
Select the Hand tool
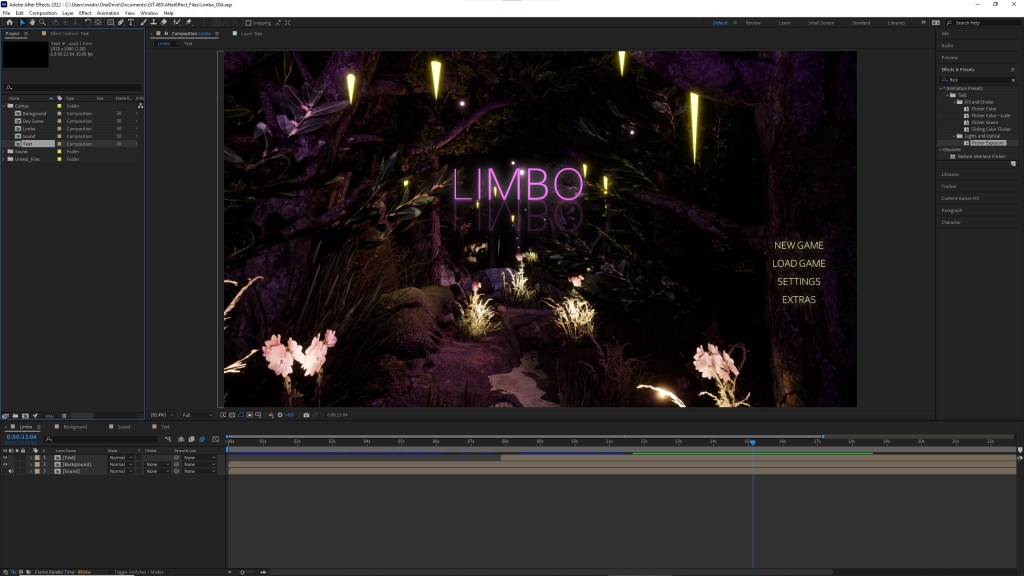pyautogui.click(x=33, y=22)
